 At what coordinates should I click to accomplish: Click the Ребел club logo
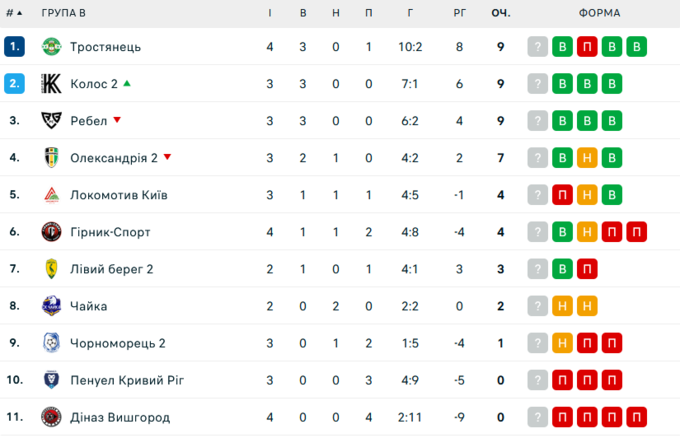51,121
